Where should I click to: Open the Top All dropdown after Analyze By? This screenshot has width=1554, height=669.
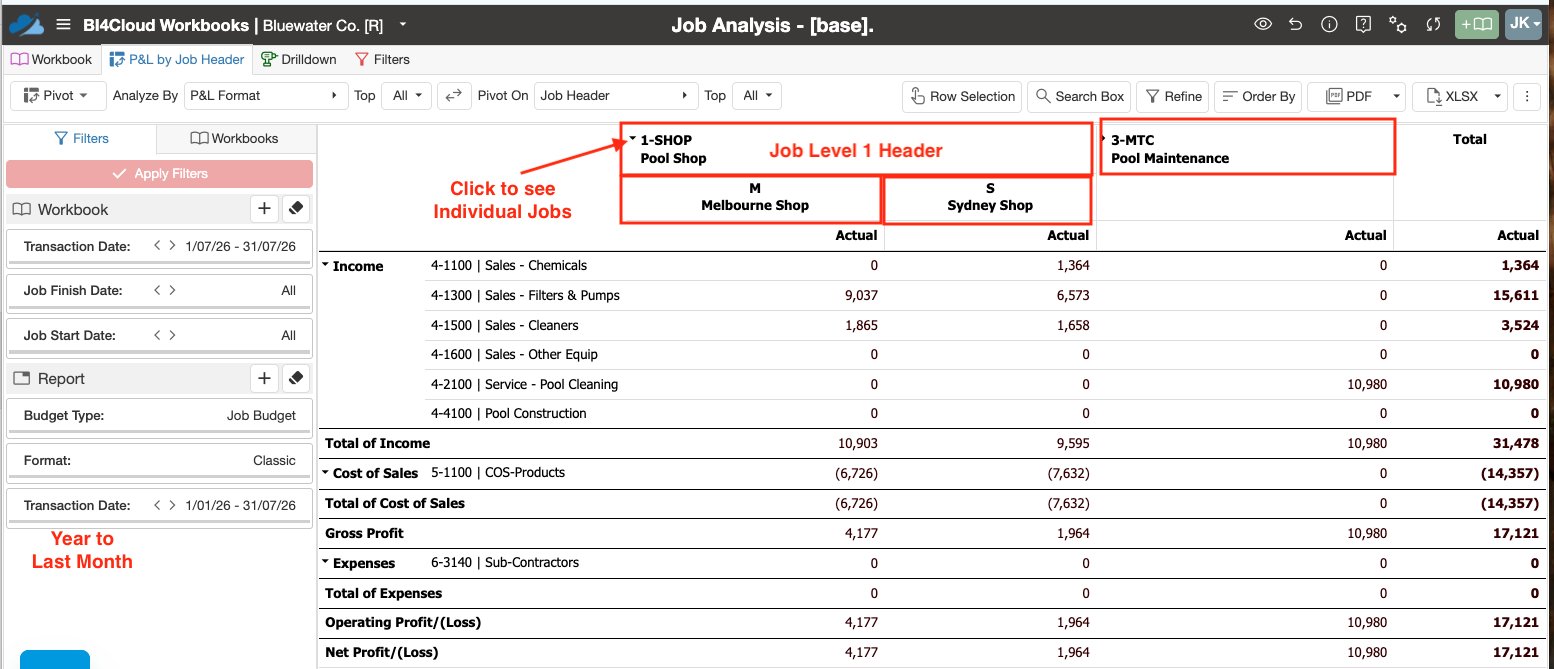click(x=408, y=96)
